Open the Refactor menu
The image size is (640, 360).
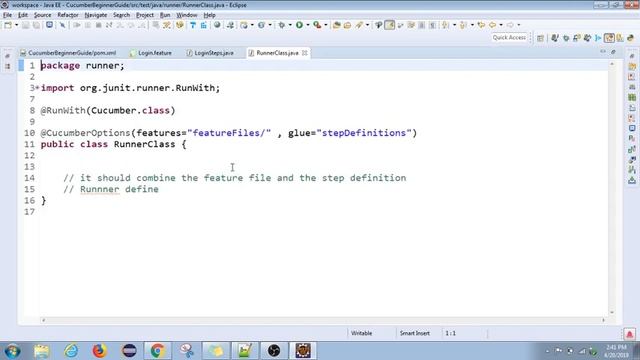(68, 15)
